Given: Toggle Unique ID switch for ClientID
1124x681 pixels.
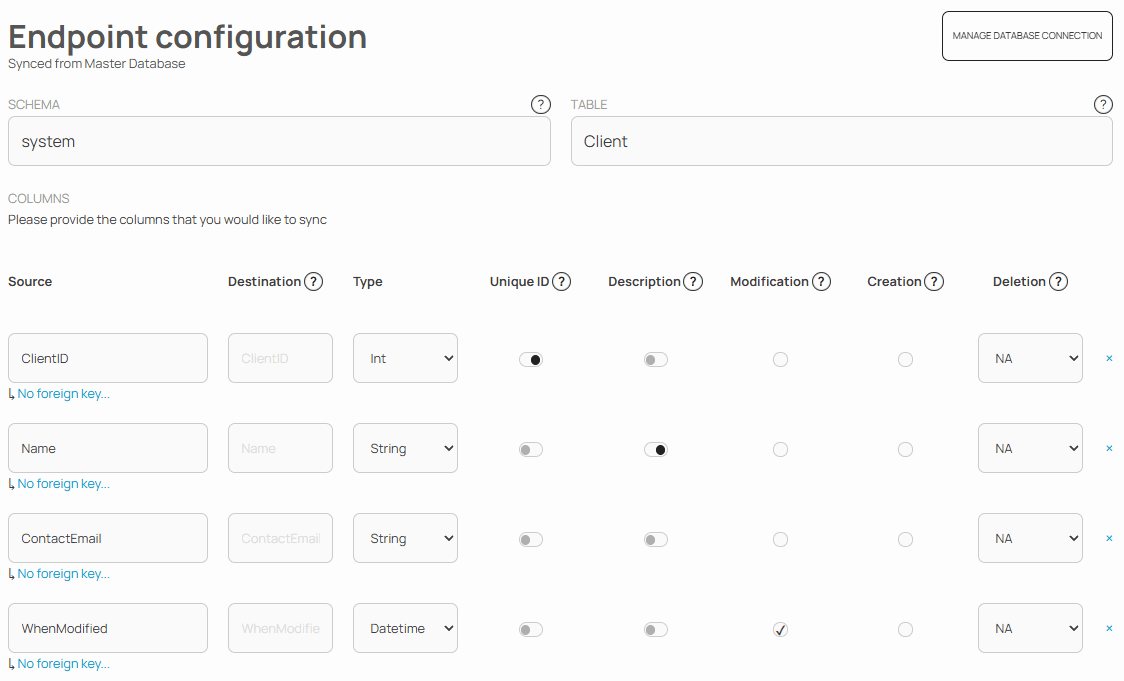Looking at the screenshot, I should pyautogui.click(x=530, y=359).
